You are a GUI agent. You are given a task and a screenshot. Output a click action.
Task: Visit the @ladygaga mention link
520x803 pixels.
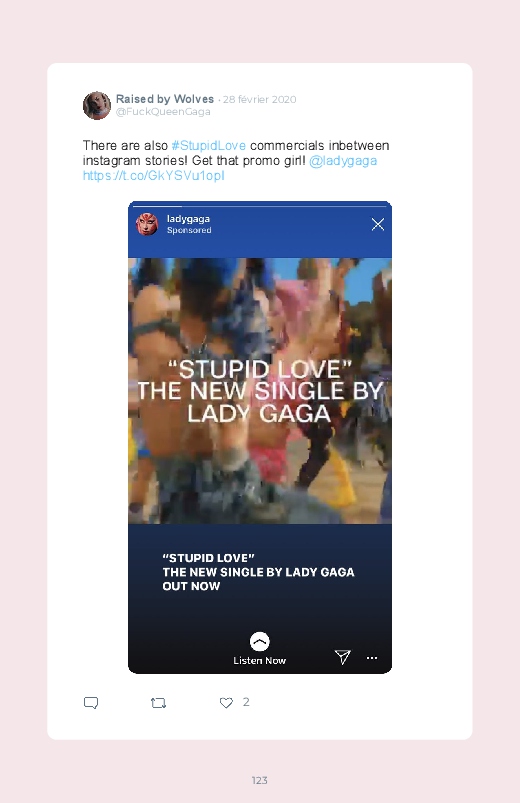coord(343,161)
